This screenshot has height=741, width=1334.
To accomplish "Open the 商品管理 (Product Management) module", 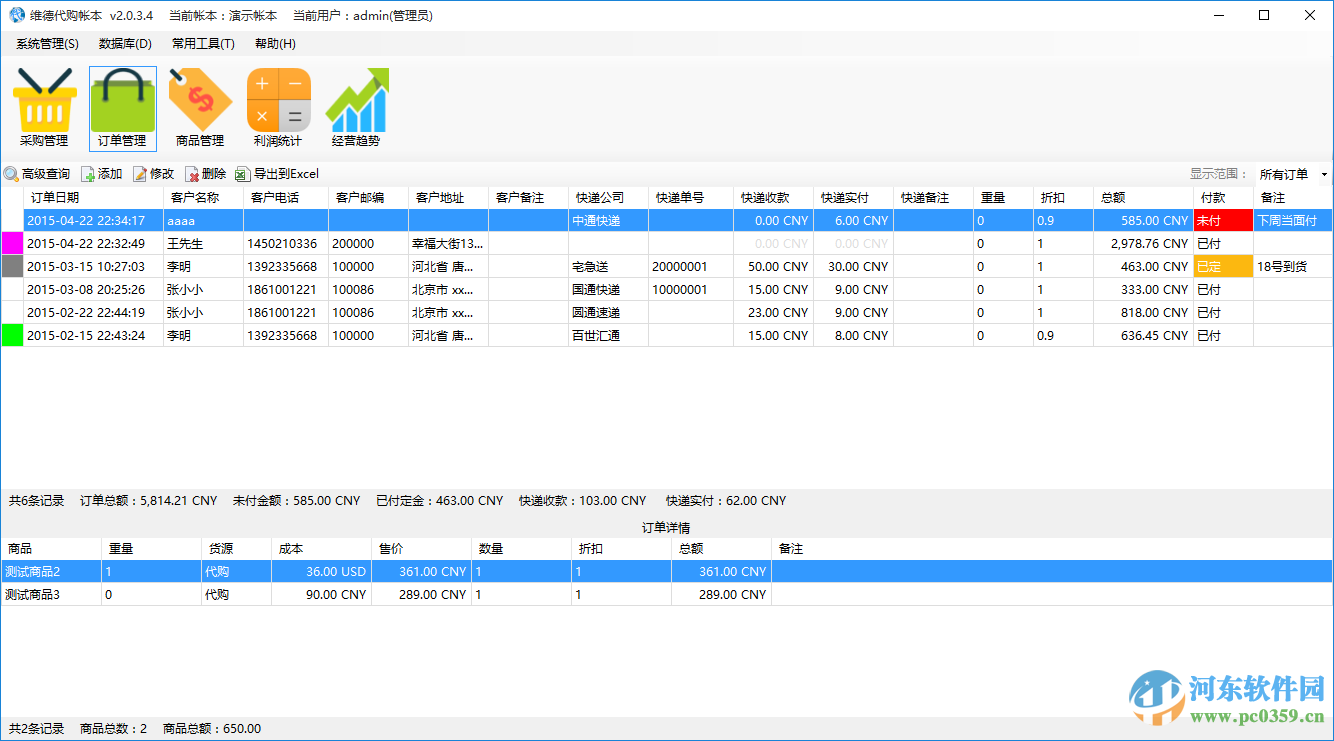I will 200,105.
